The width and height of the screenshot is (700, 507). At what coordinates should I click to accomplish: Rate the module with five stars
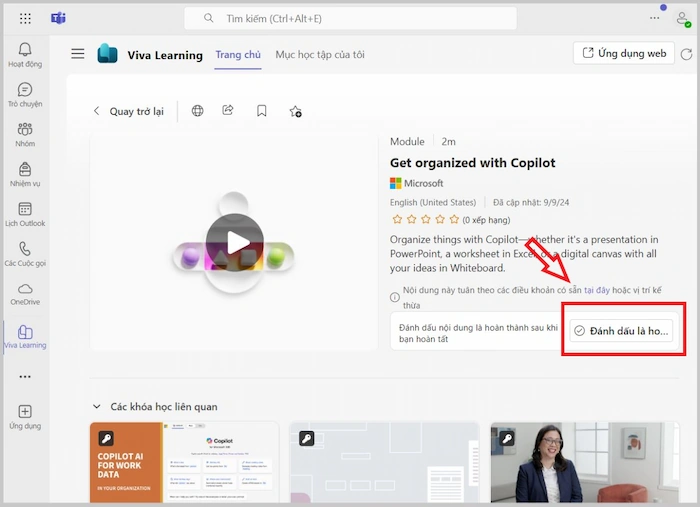click(455, 218)
